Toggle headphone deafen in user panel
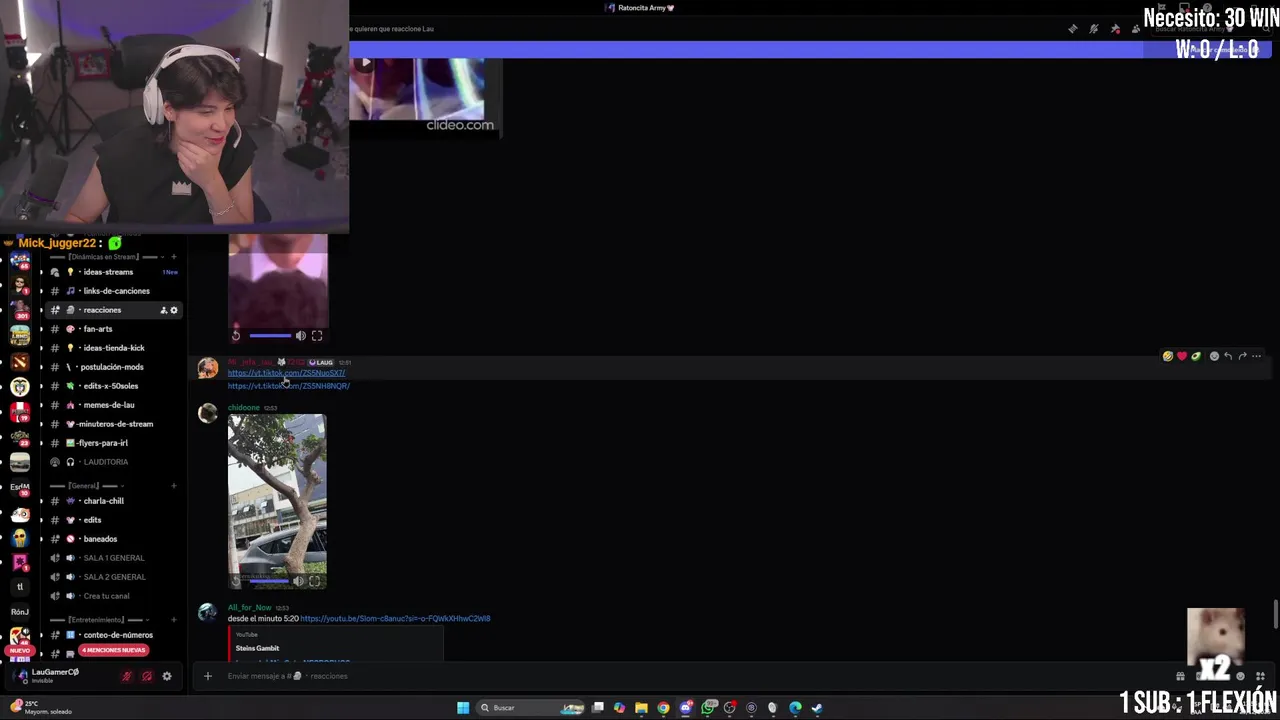Viewport: 1280px width, 720px height. [147, 677]
